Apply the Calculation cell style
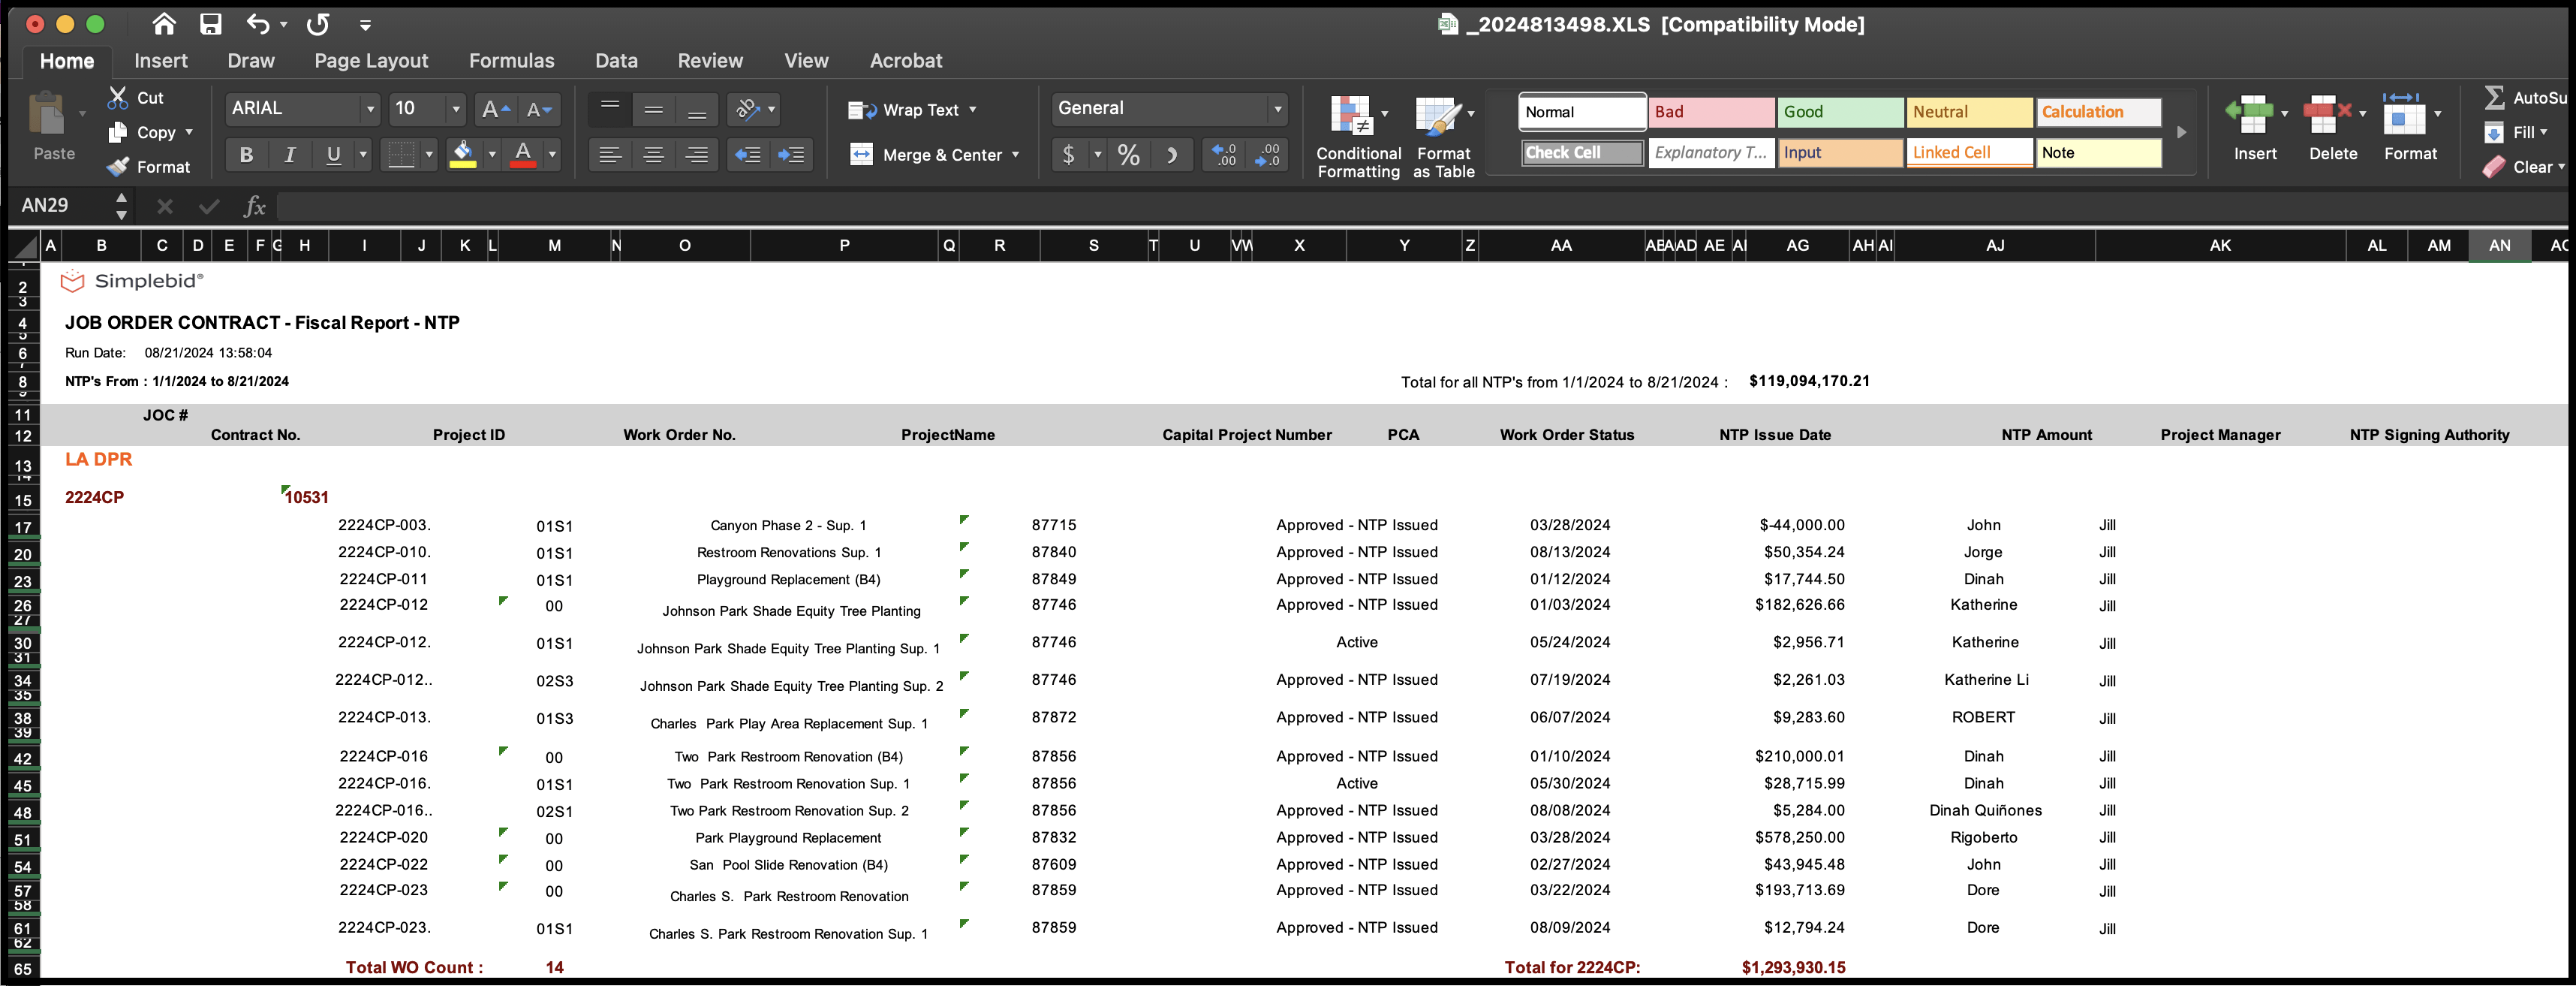The image size is (2576, 986). point(2098,112)
